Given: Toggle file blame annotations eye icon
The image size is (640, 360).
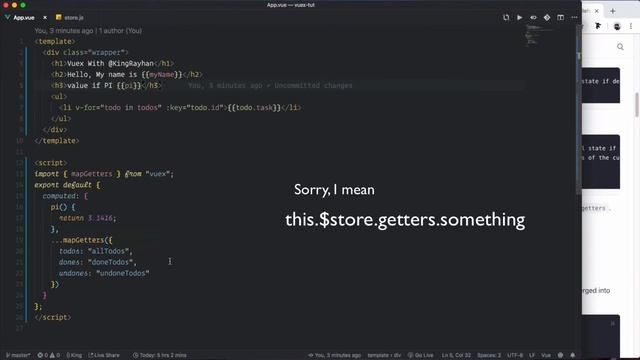Looking at the screenshot, I should (x=533, y=18).
